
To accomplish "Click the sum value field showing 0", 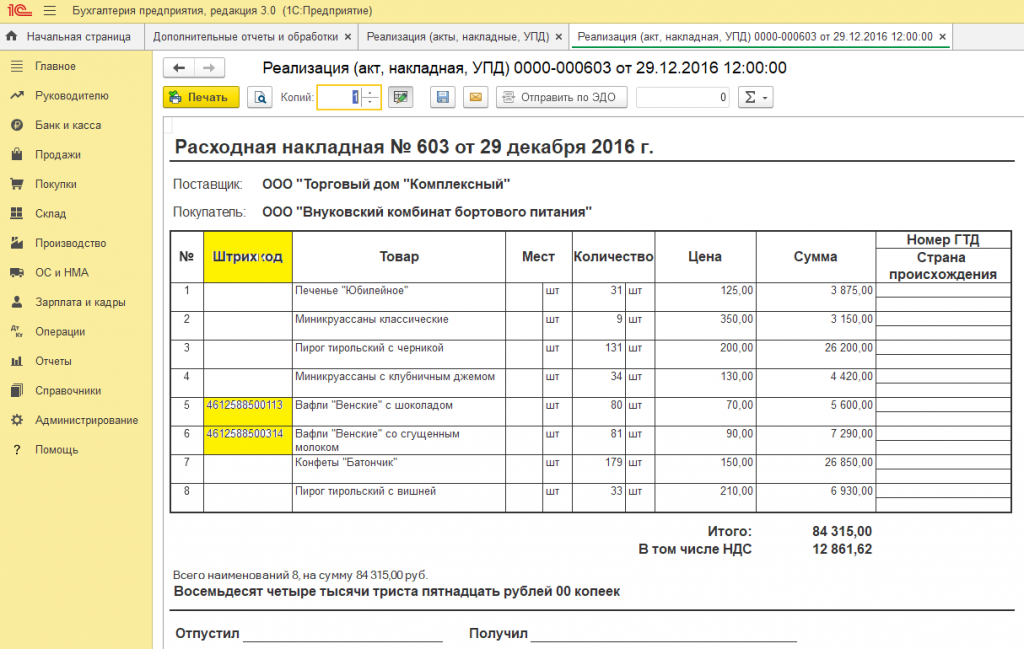I will pos(683,97).
